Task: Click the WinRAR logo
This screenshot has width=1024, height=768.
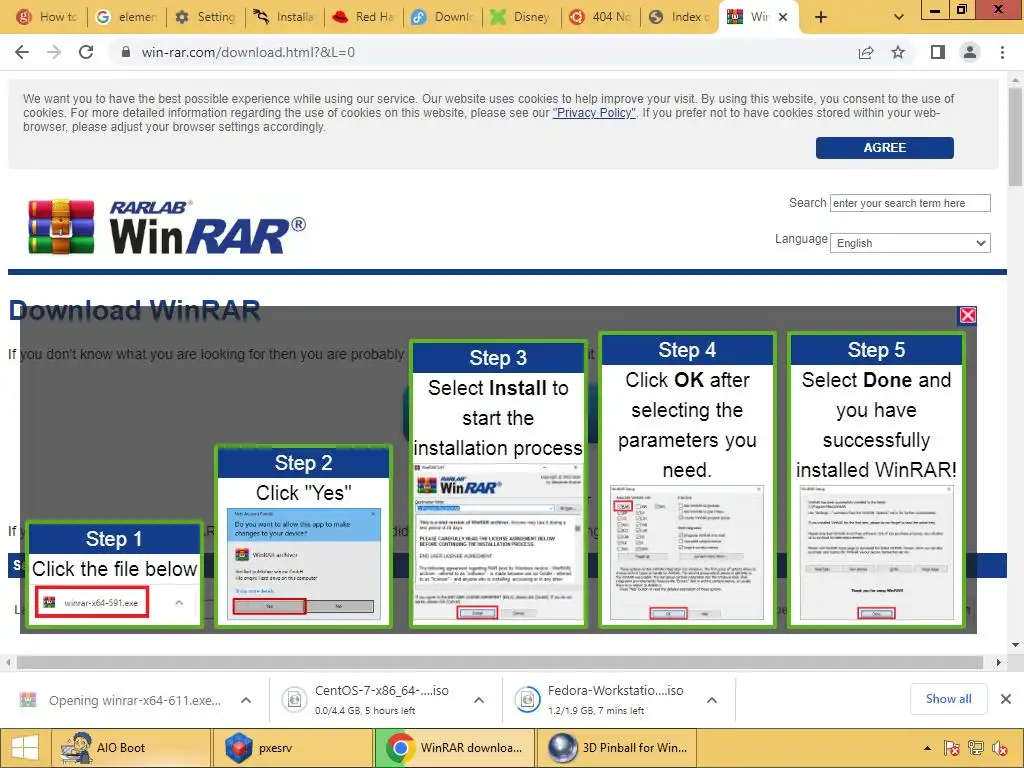Action: tap(167, 227)
